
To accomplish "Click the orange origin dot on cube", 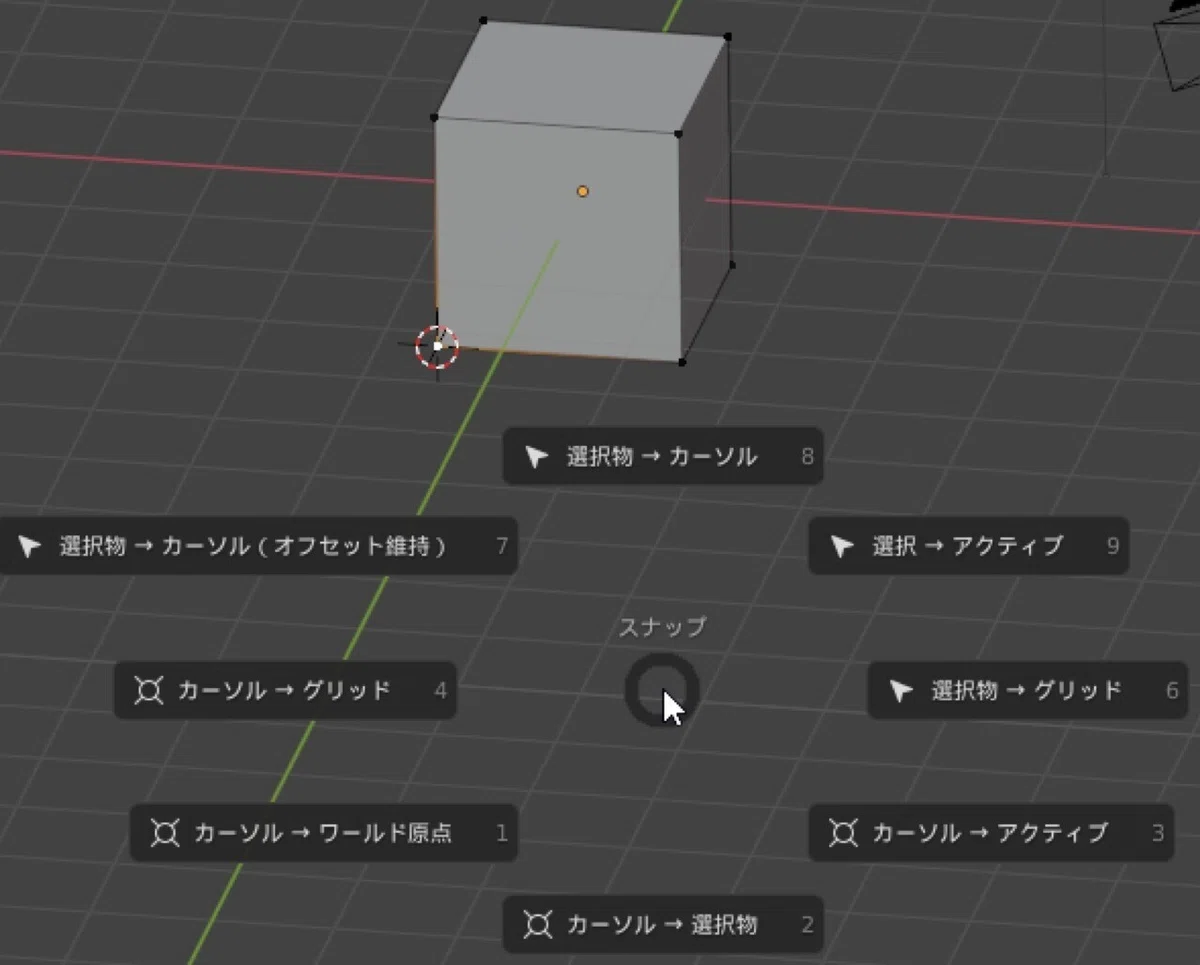I will [x=583, y=191].
